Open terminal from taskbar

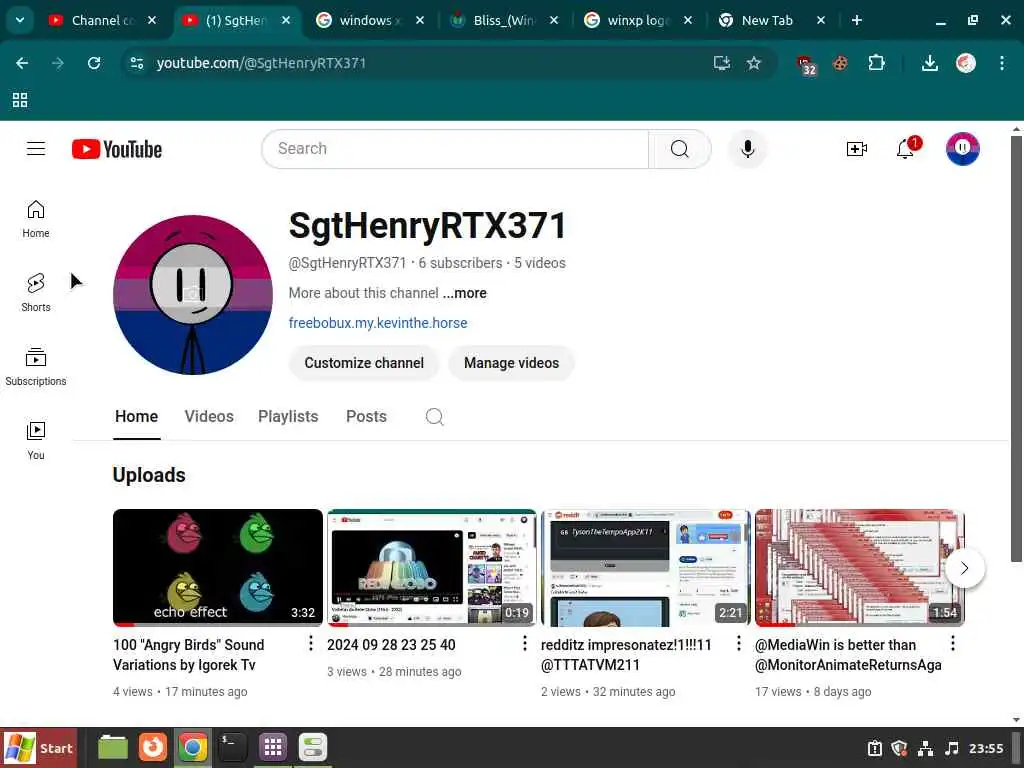(x=232, y=747)
